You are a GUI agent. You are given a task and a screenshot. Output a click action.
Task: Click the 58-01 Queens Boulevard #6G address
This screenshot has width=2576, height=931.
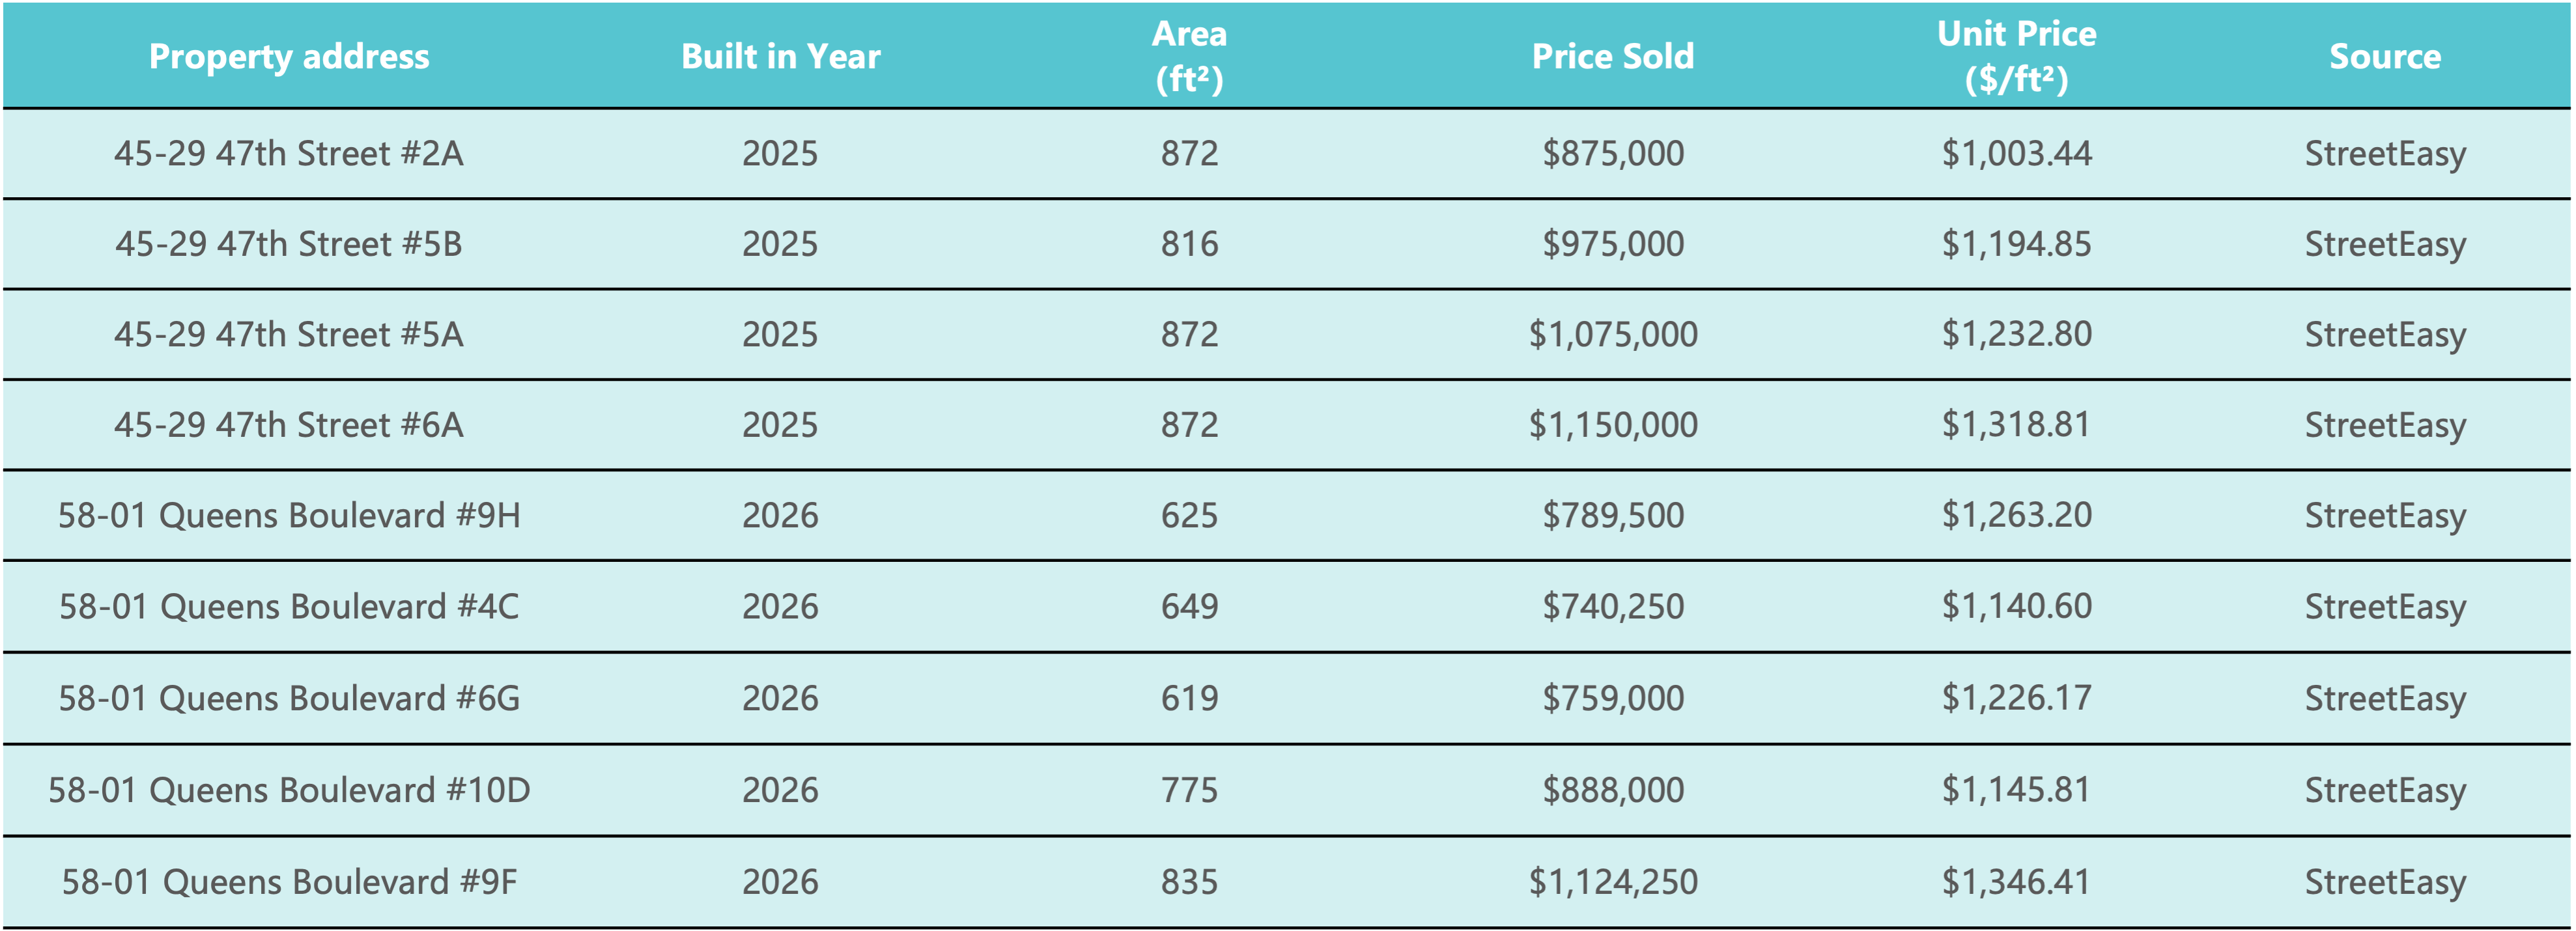[x=289, y=698]
